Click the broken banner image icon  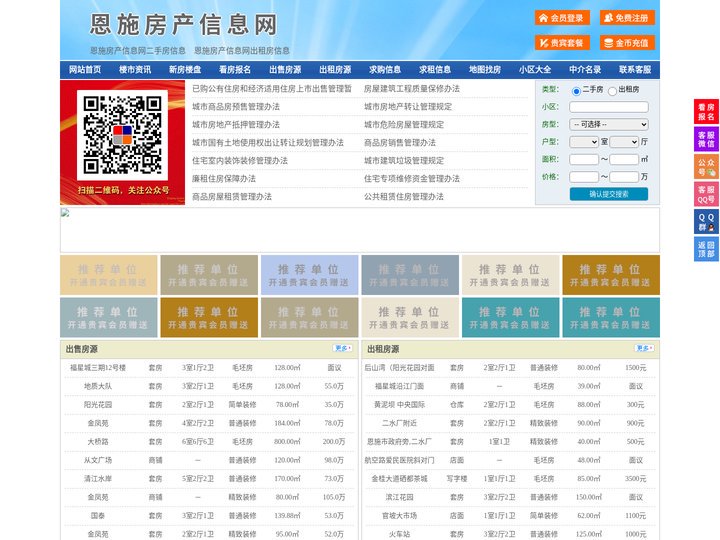click(65, 213)
